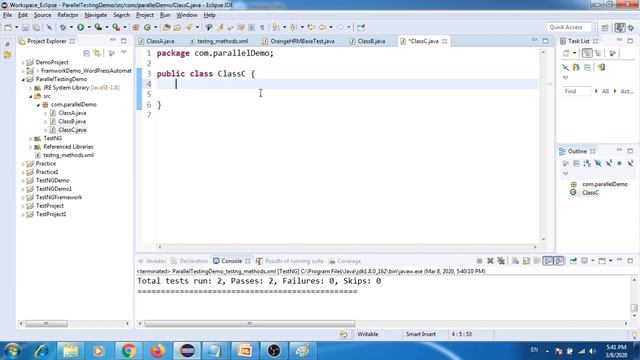Toggle Categorized view in Task List
The width and height of the screenshot is (640, 360).
(587, 53)
